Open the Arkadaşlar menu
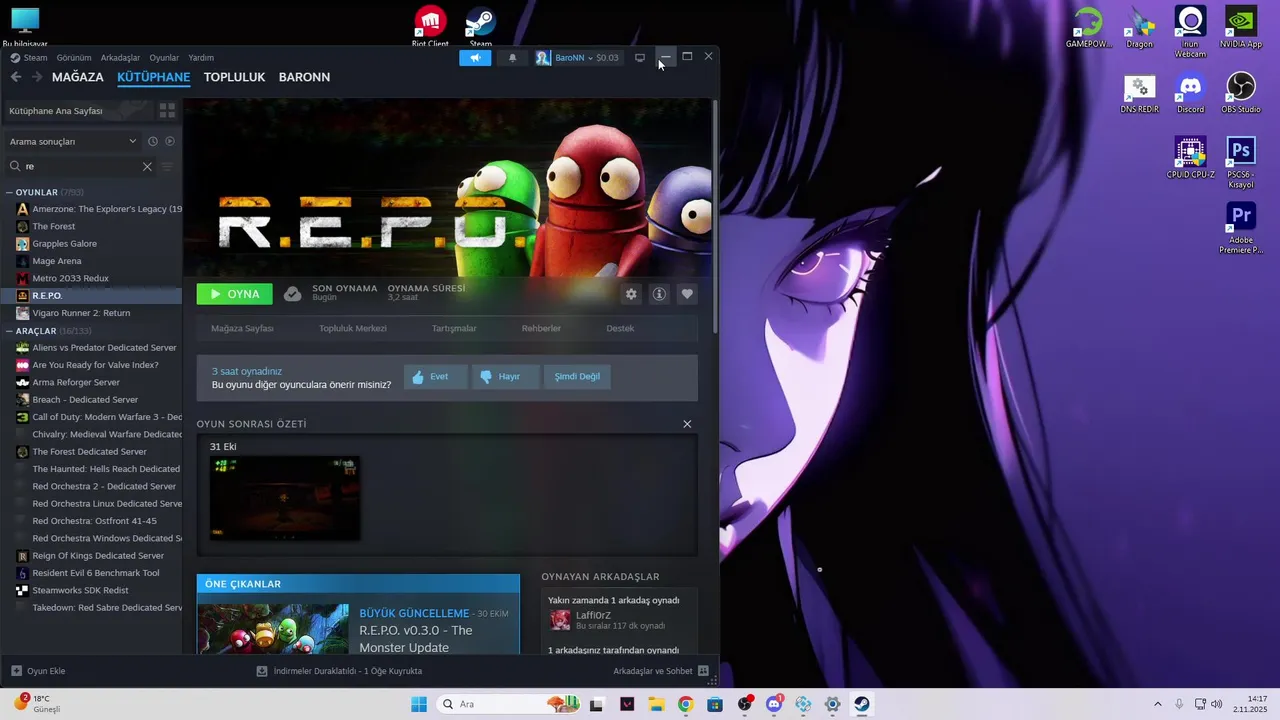Viewport: 1280px width, 720px height. point(121,58)
